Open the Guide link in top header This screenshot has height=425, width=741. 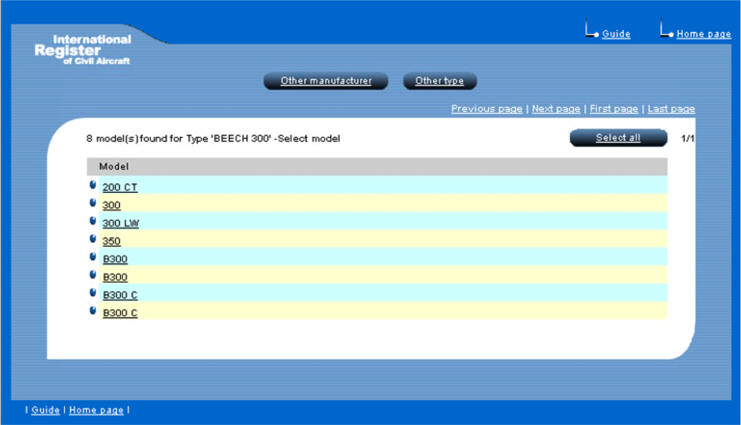[616, 34]
